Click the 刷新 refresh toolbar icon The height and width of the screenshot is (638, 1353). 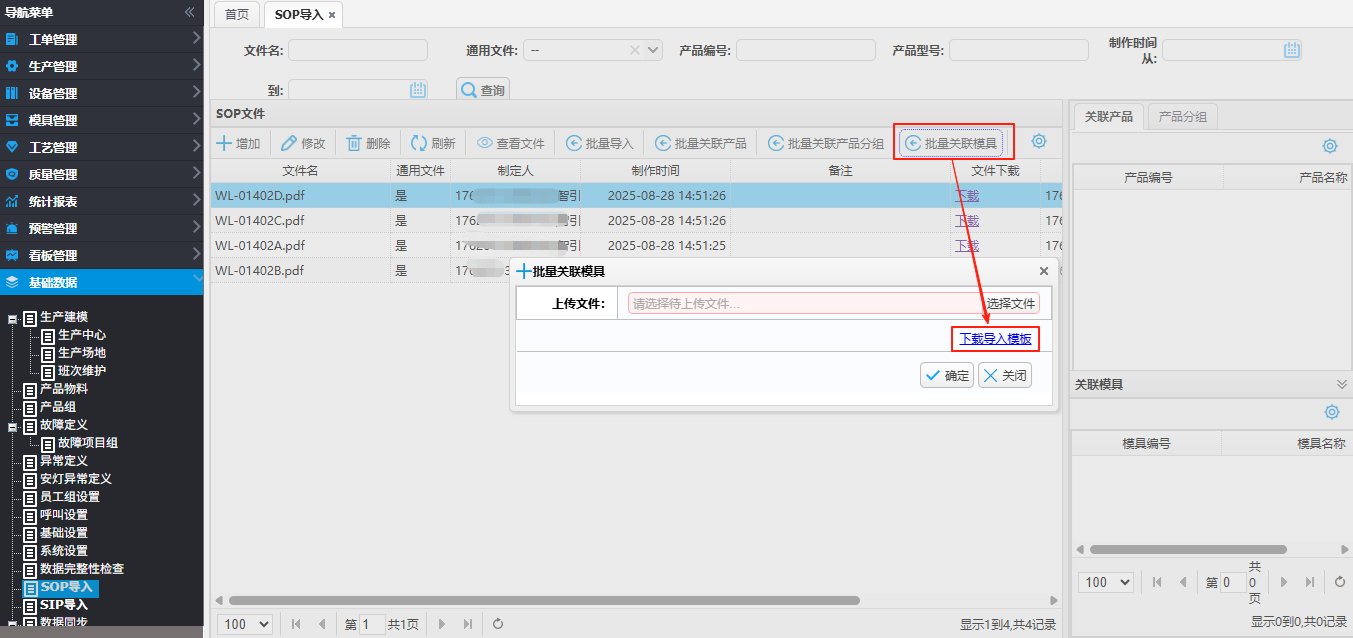419,143
